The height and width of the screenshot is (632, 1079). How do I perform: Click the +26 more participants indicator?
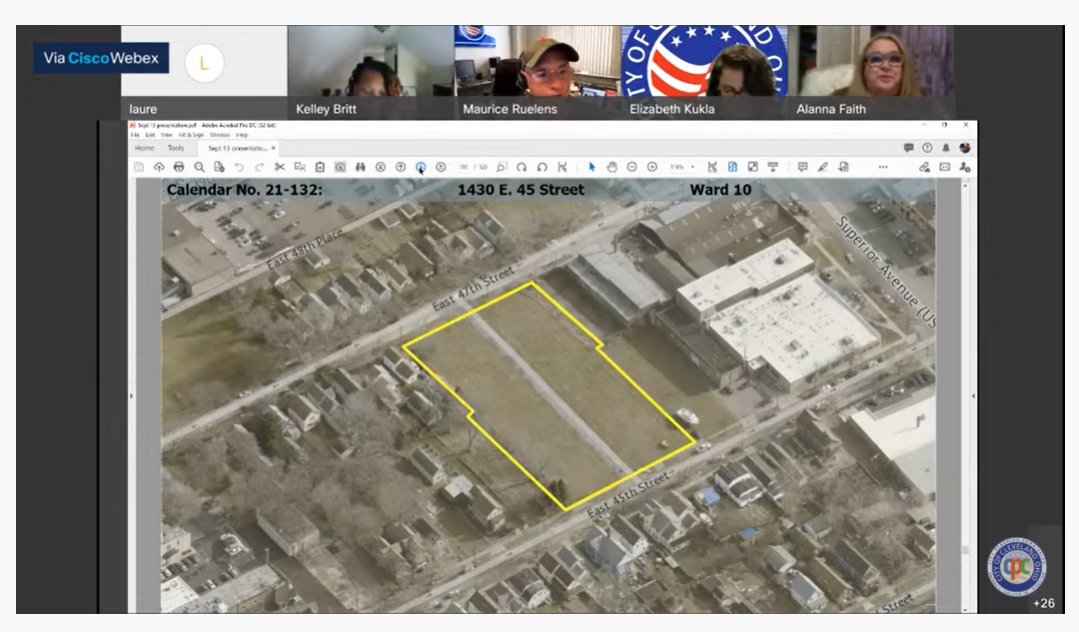point(1043,603)
